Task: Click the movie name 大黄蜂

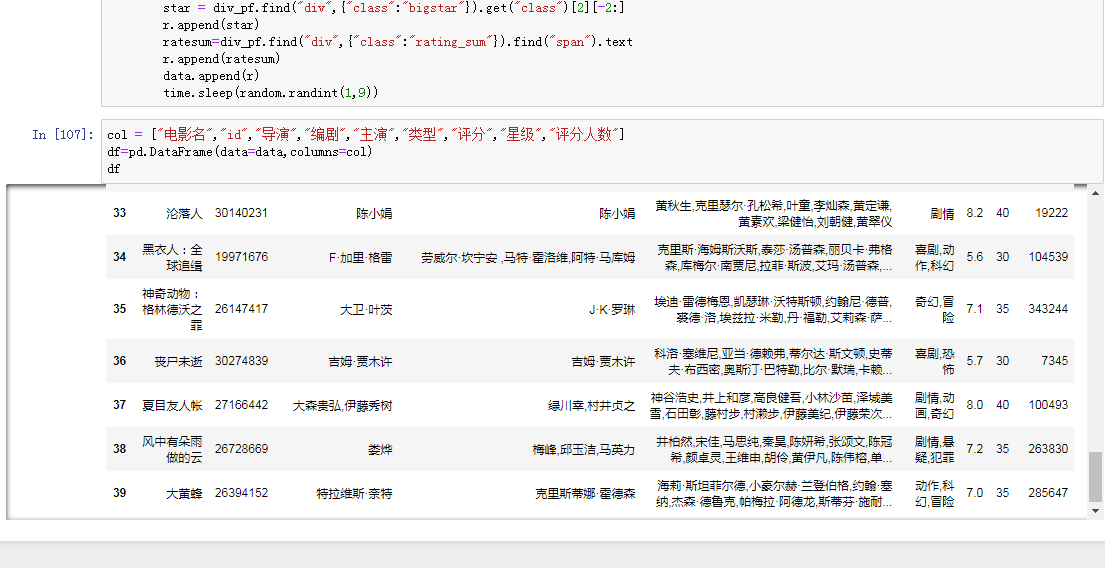Action: click(x=184, y=493)
